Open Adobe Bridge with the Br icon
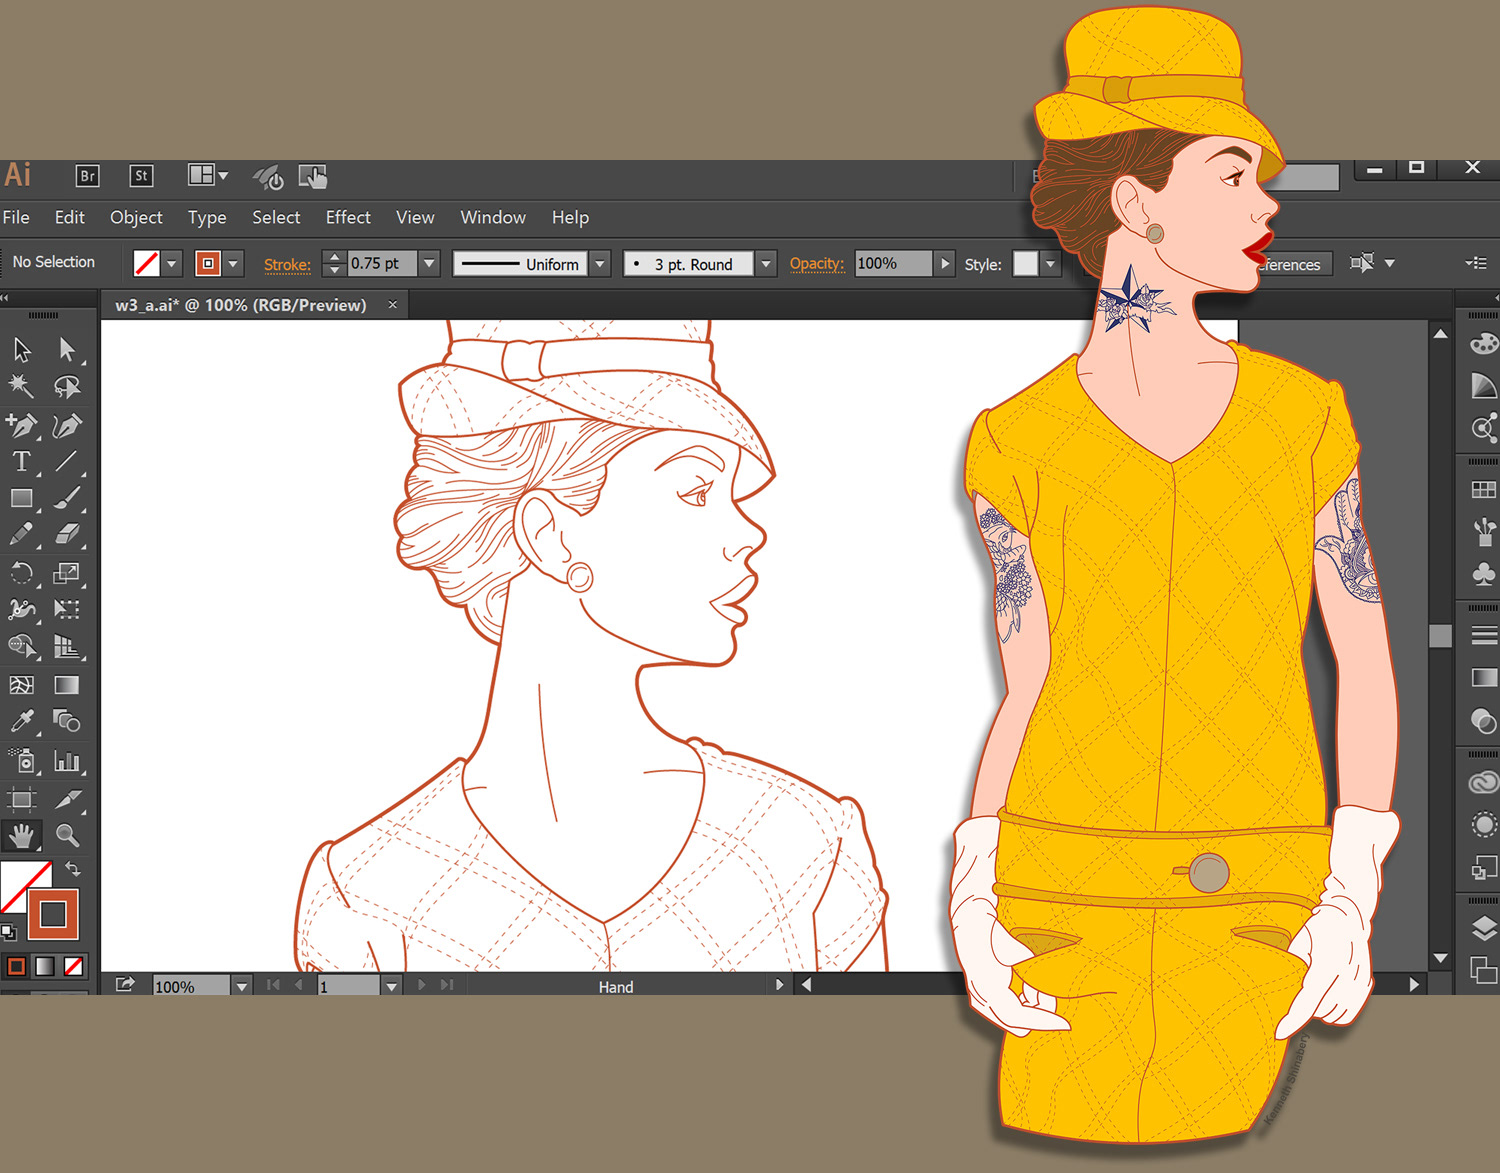1500x1173 pixels. [88, 176]
